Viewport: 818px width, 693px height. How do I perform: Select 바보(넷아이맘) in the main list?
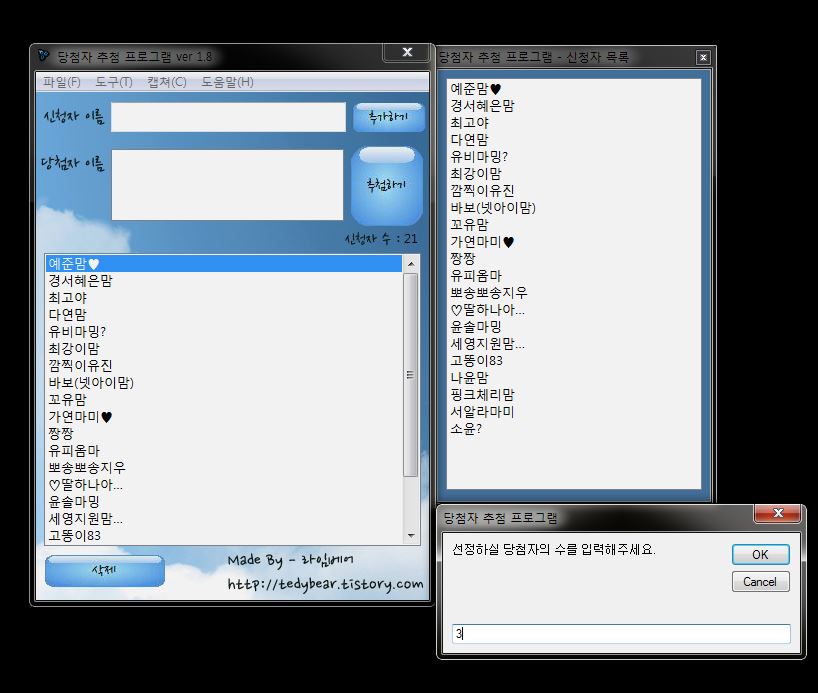[x=223, y=383]
